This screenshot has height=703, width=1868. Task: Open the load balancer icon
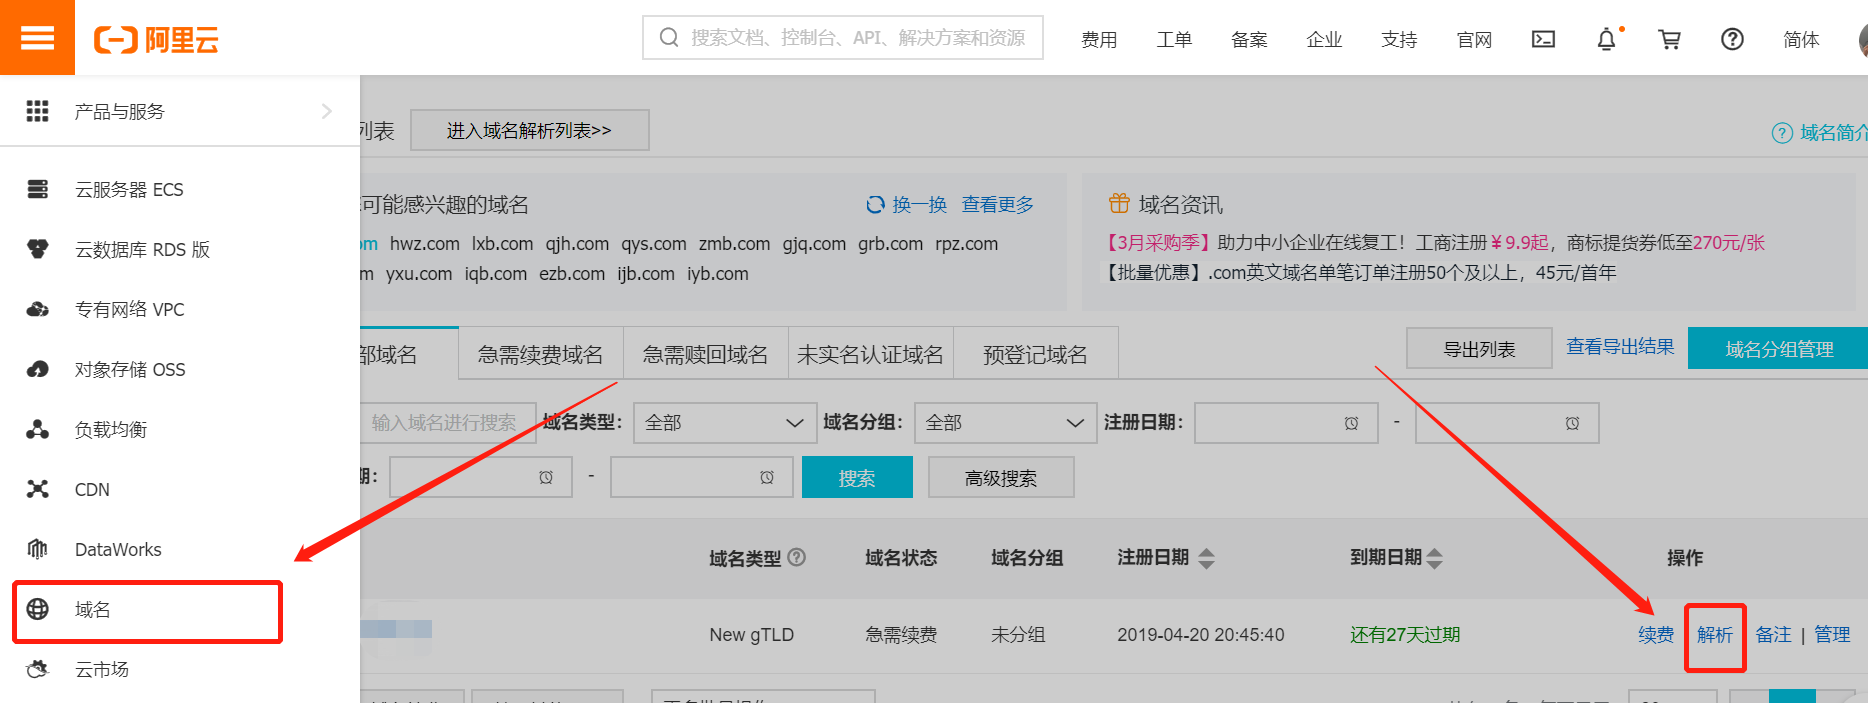coord(38,429)
